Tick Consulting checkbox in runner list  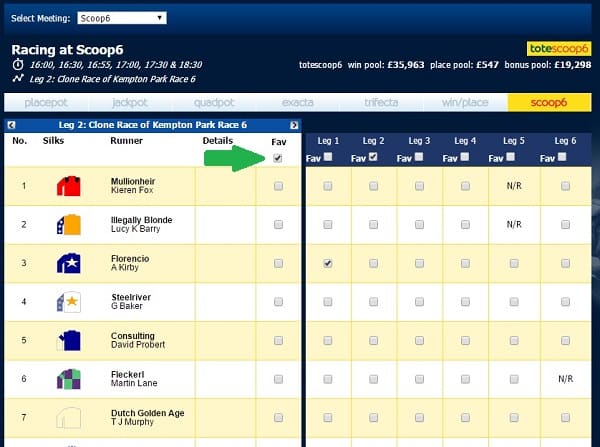click(279, 341)
